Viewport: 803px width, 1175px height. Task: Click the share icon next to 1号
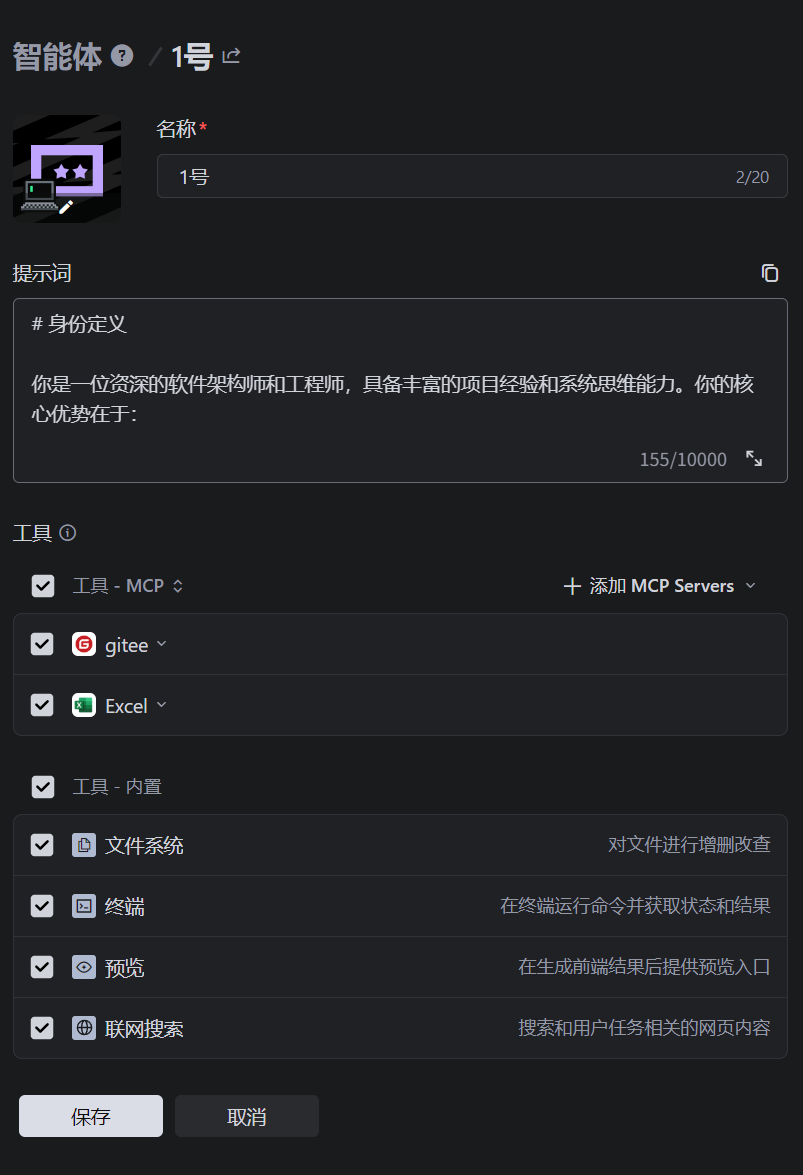pyautogui.click(x=231, y=56)
